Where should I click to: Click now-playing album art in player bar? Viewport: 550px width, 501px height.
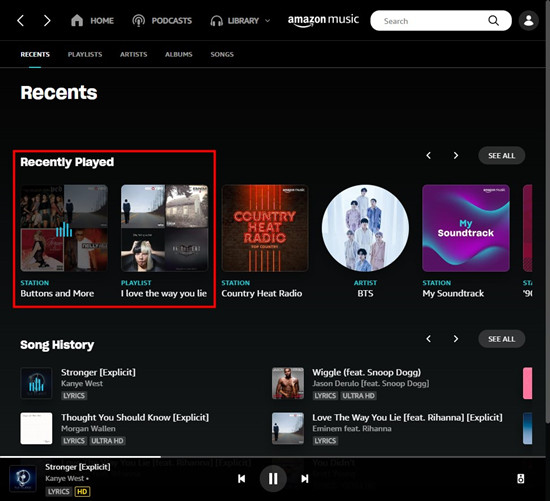tap(23, 479)
